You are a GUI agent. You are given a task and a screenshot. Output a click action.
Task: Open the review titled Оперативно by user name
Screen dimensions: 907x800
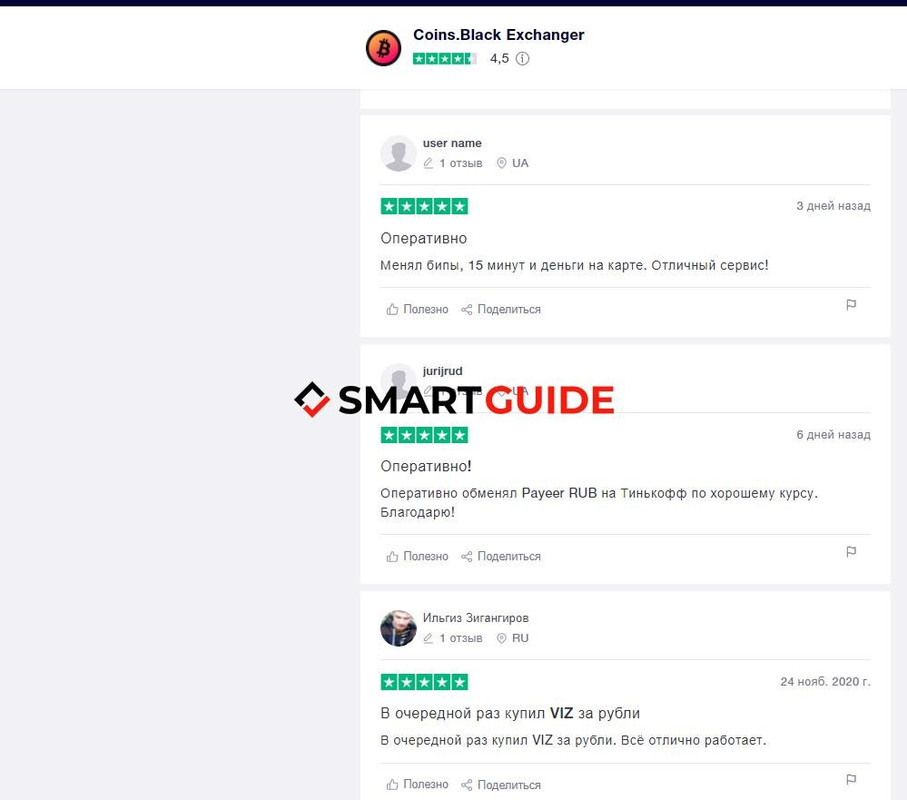tap(423, 238)
